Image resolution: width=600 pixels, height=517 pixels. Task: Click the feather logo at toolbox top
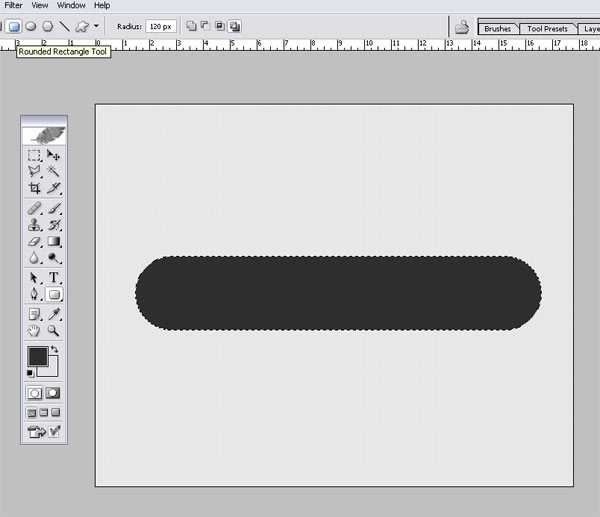pyautogui.click(x=44, y=135)
